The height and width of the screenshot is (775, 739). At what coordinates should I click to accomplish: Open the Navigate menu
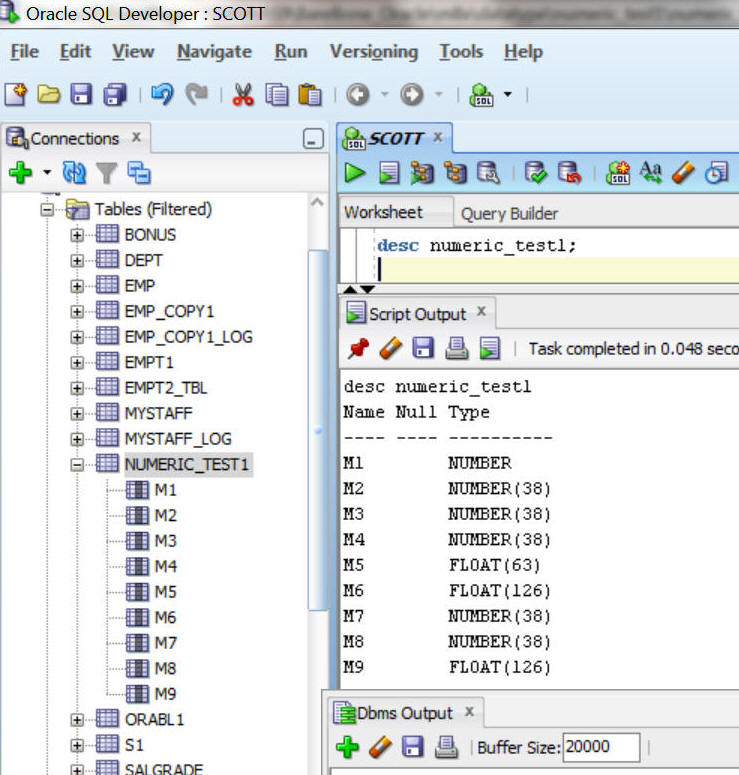tap(215, 52)
